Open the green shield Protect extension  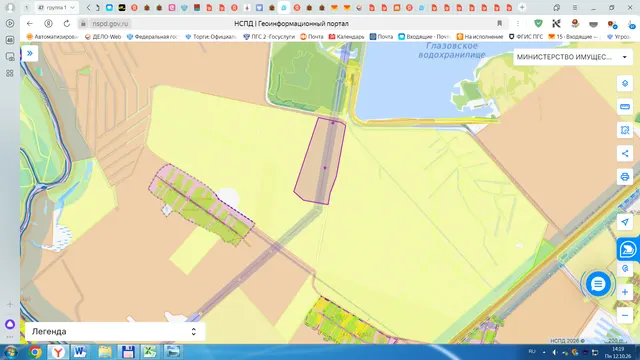[538, 24]
